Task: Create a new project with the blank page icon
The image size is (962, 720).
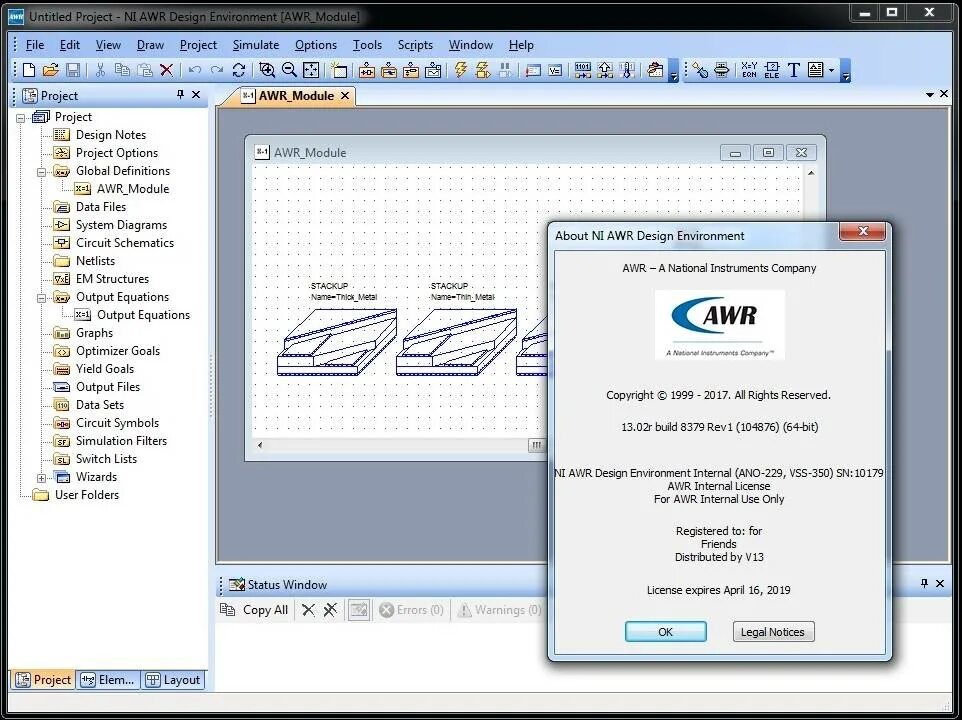Action: (x=29, y=70)
